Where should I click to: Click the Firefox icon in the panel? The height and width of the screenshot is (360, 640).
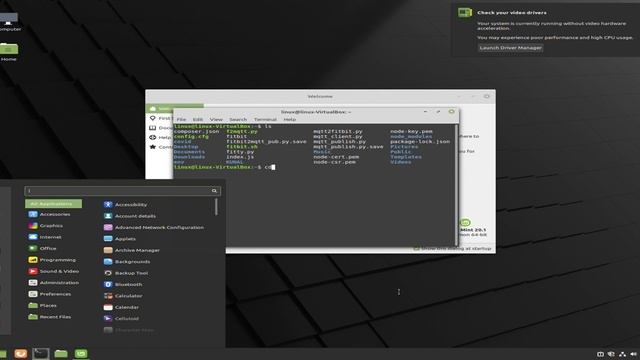(20, 353)
